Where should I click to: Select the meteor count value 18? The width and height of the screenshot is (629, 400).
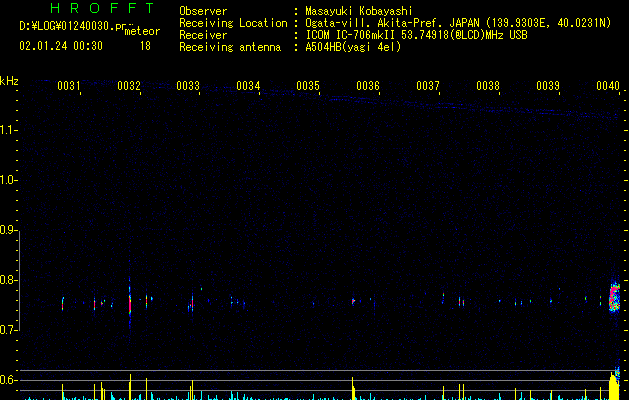pyautogui.click(x=145, y=46)
